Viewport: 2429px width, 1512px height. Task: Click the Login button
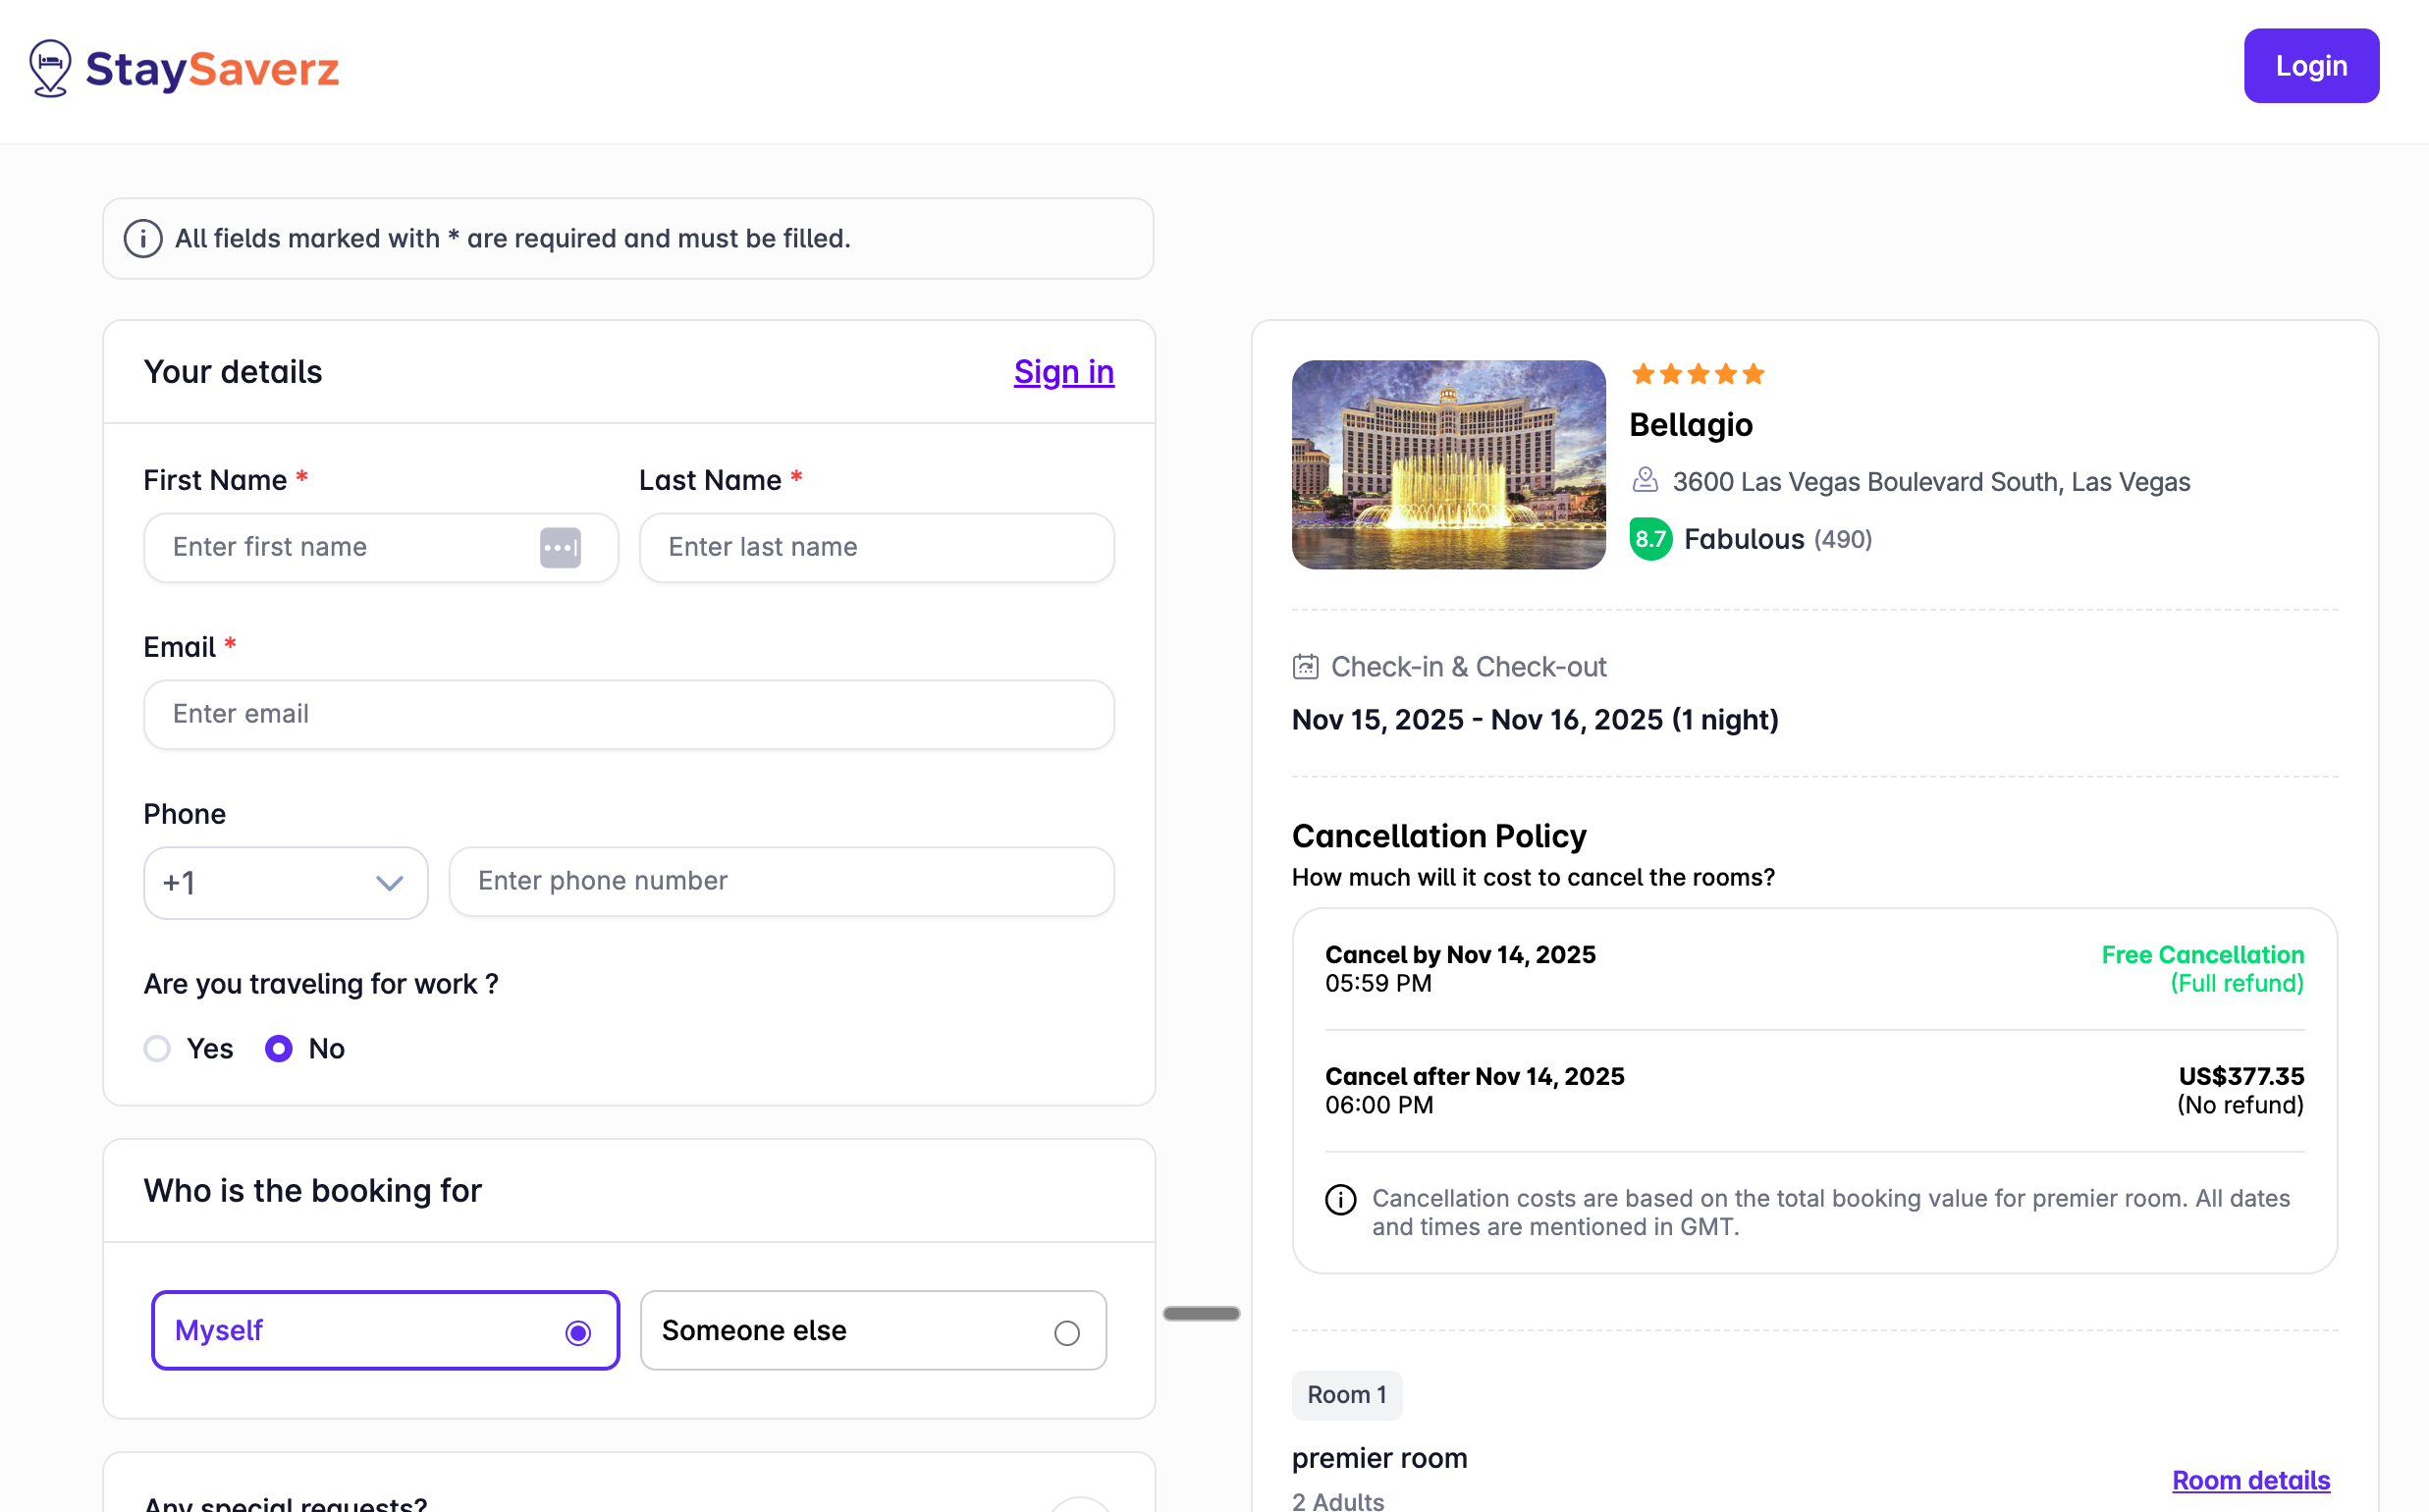(2311, 65)
